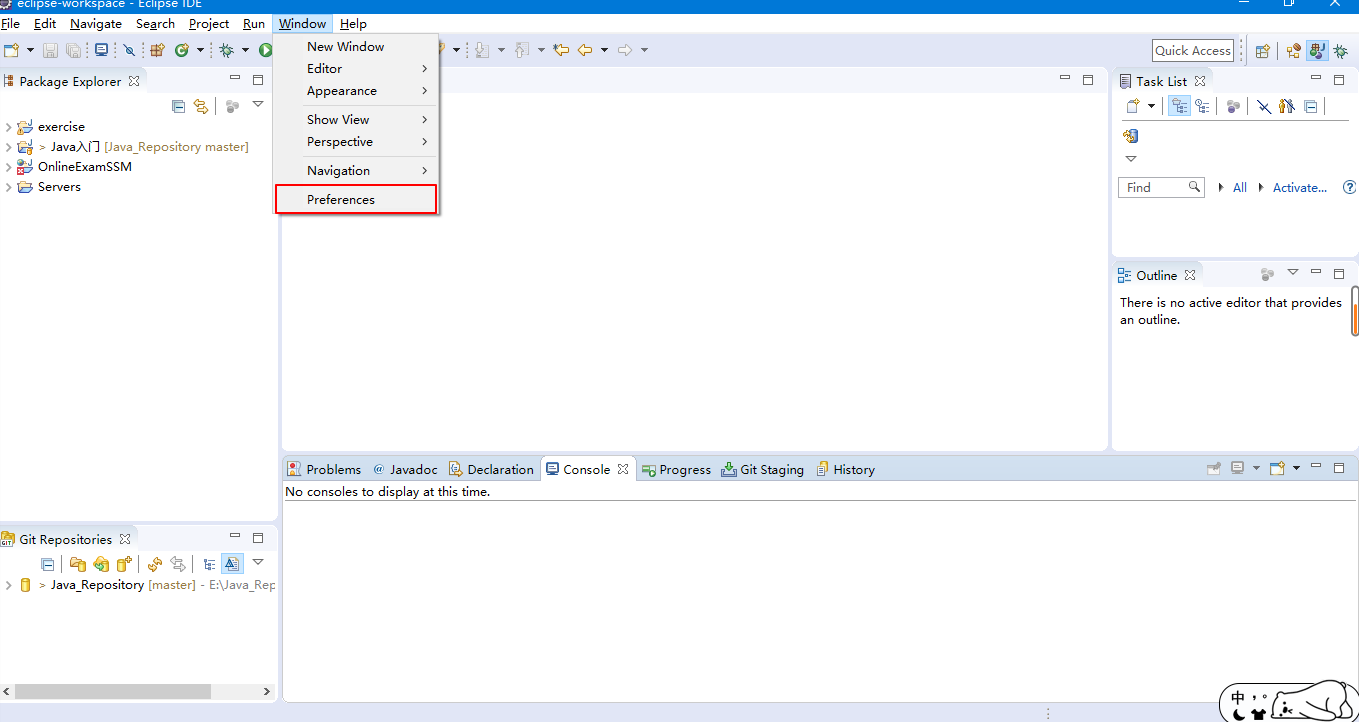This screenshot has height=722, width=1359.
Task: Click the Save toolbar icon
Action: pos(50,50)
